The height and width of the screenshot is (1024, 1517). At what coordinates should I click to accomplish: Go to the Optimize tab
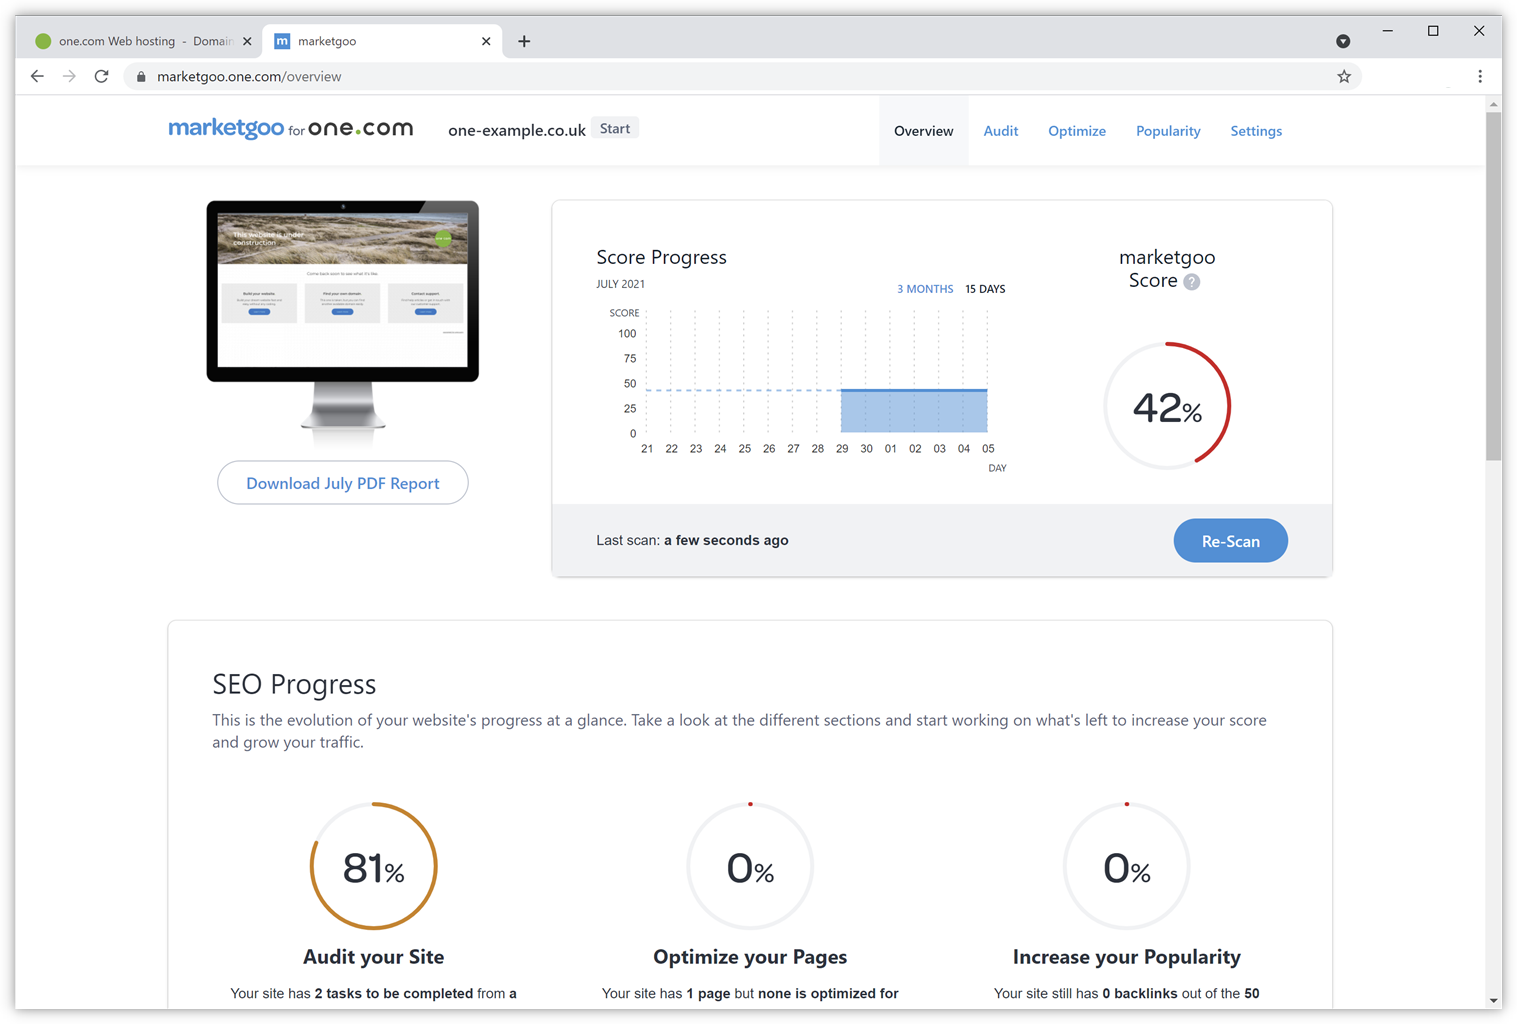tap(1076, 131)
